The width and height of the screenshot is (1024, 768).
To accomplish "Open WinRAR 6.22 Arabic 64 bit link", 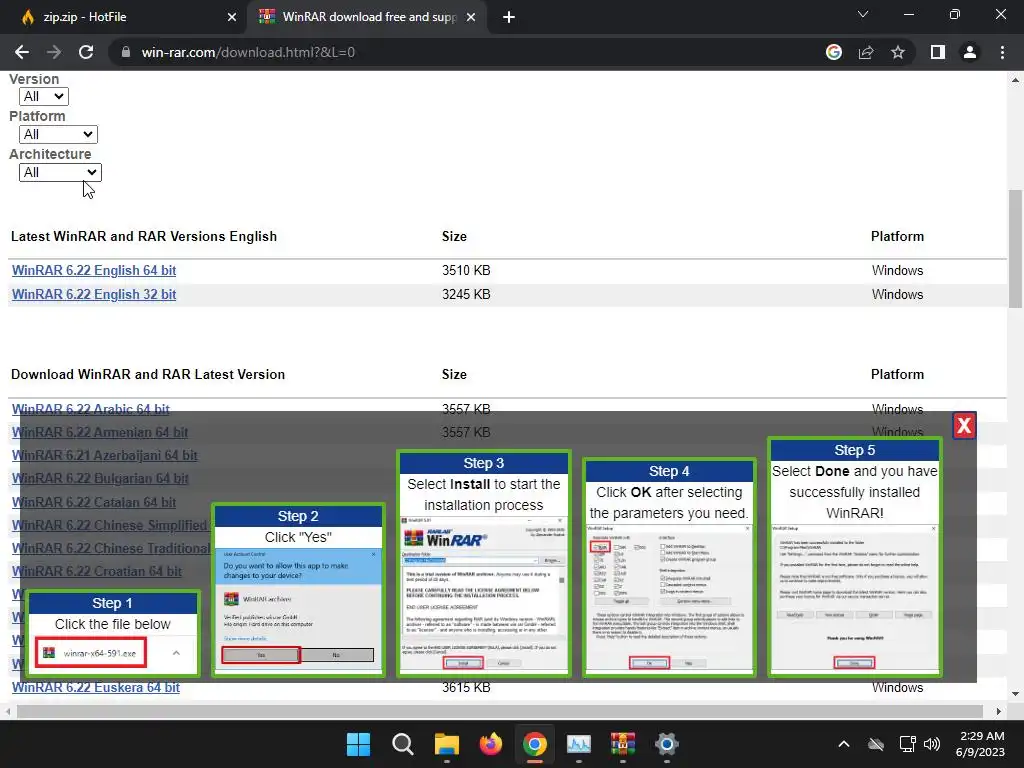I will point(91,409).
